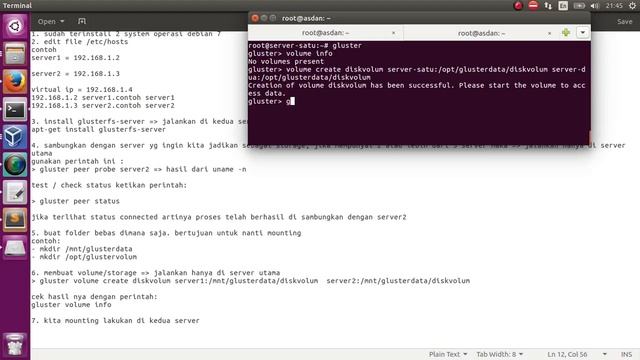Close the terminal window
The image size is (640, 360).
click(255, 18)
